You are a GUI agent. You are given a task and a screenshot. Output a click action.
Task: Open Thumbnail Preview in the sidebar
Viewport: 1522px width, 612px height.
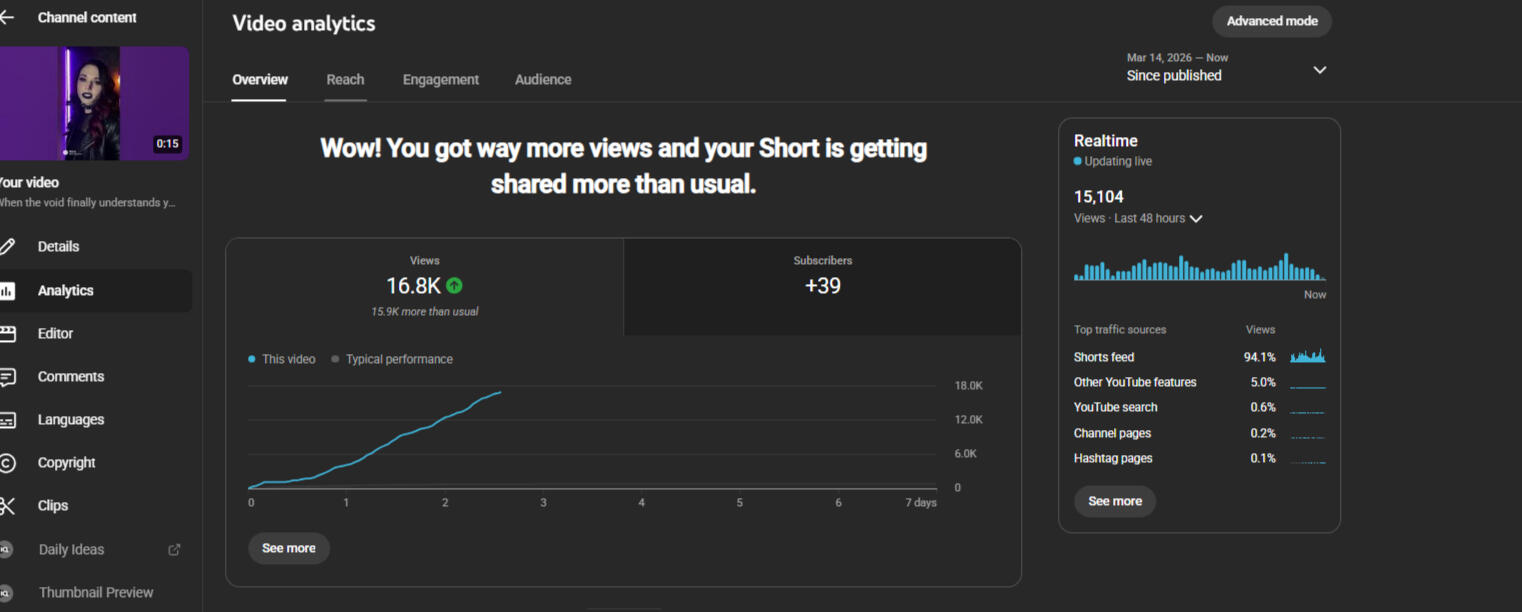pyautogui.click(x=96, y=592)
